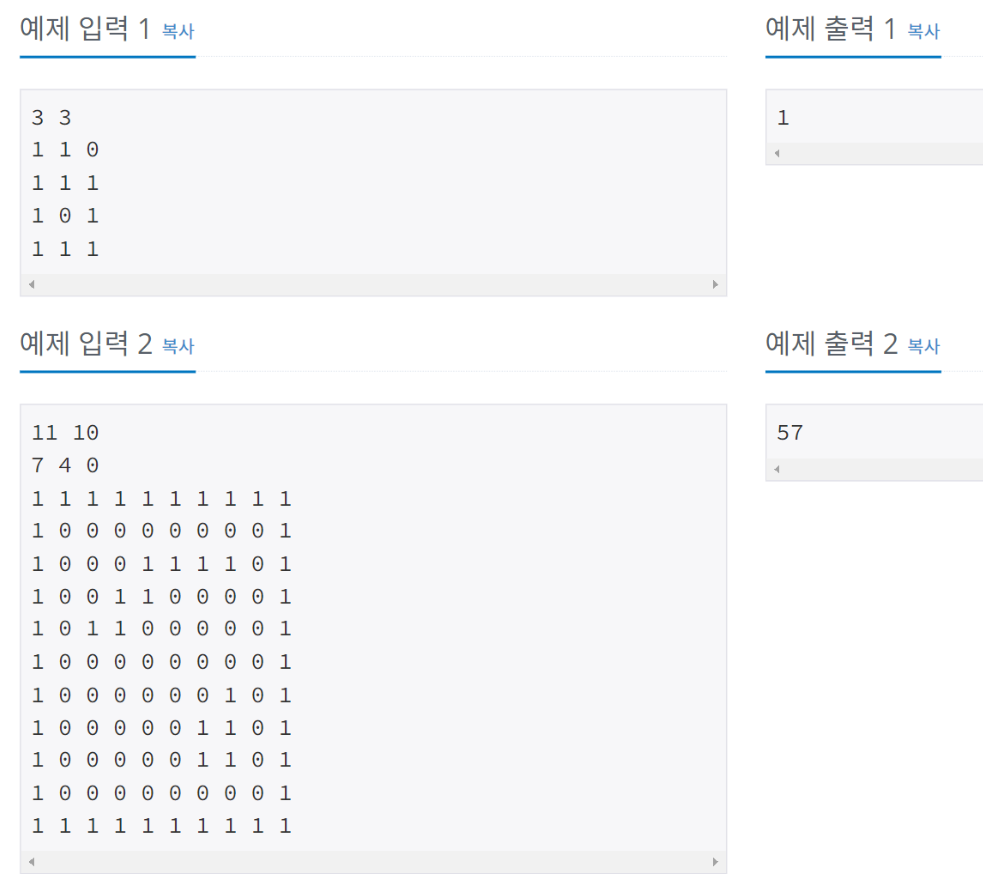The width and height of the screenshot is (983, 887).
Task: Click the left scroll arrow under 예제 입력 2
Action: click(31, 861)
